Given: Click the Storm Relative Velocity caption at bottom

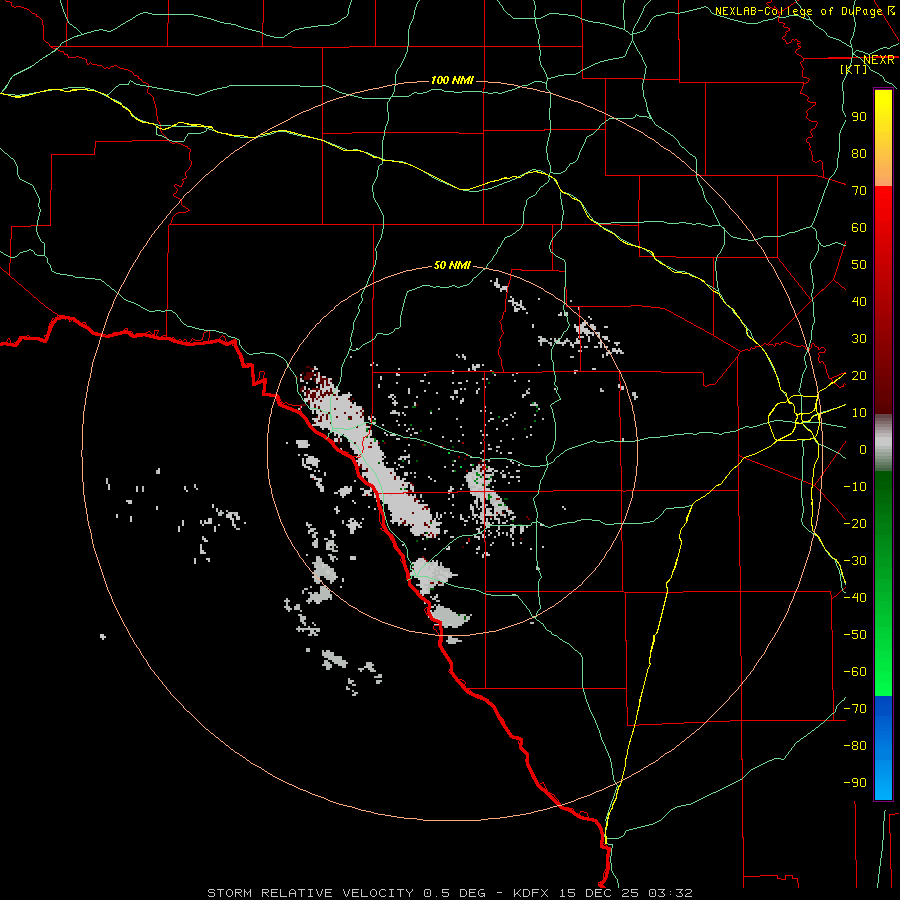Looking at the screenshot, I should click(x=450, y=893).
